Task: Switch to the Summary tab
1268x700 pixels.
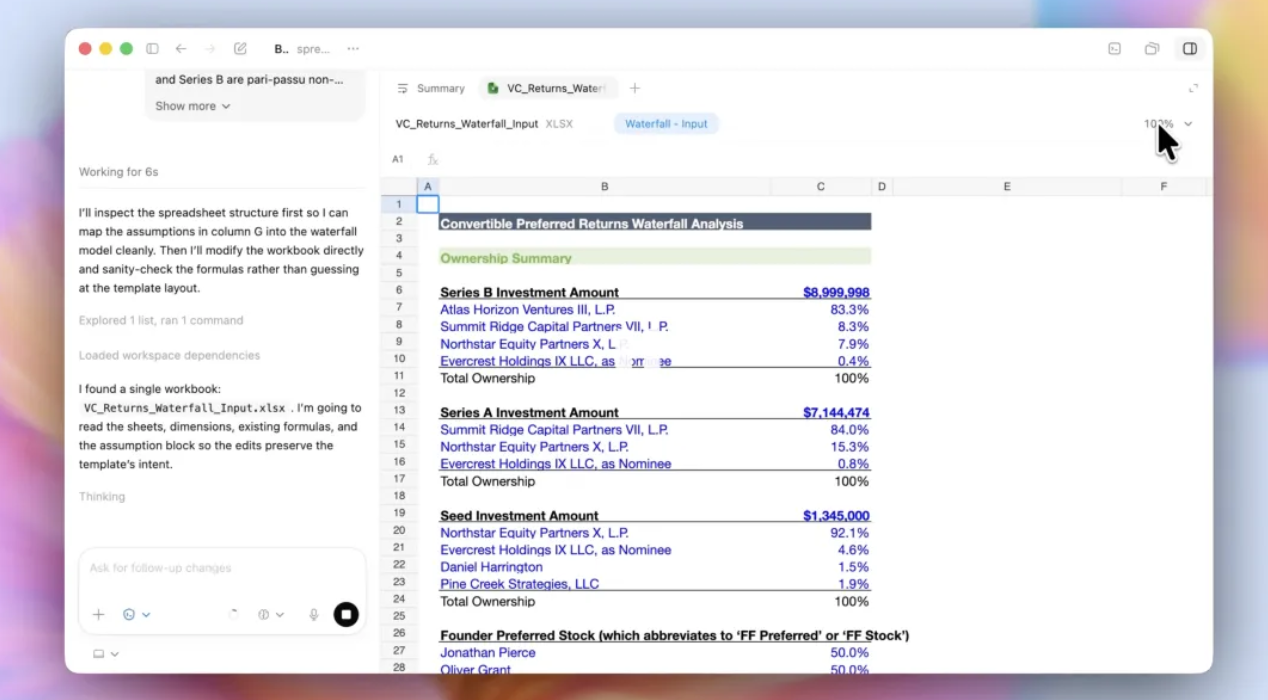Action: [x=431, y=88]
